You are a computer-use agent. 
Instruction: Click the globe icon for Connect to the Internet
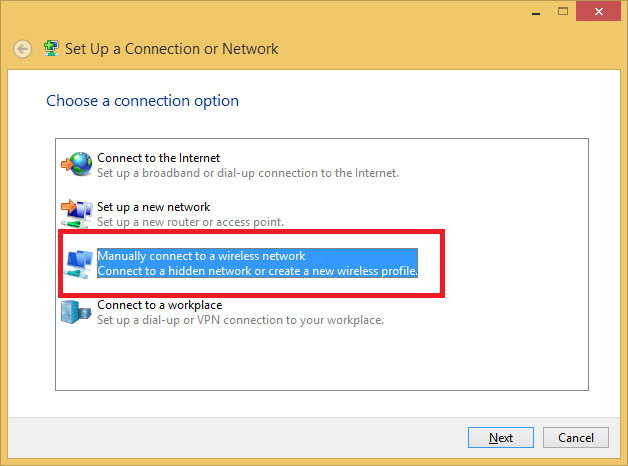[76, 164]
